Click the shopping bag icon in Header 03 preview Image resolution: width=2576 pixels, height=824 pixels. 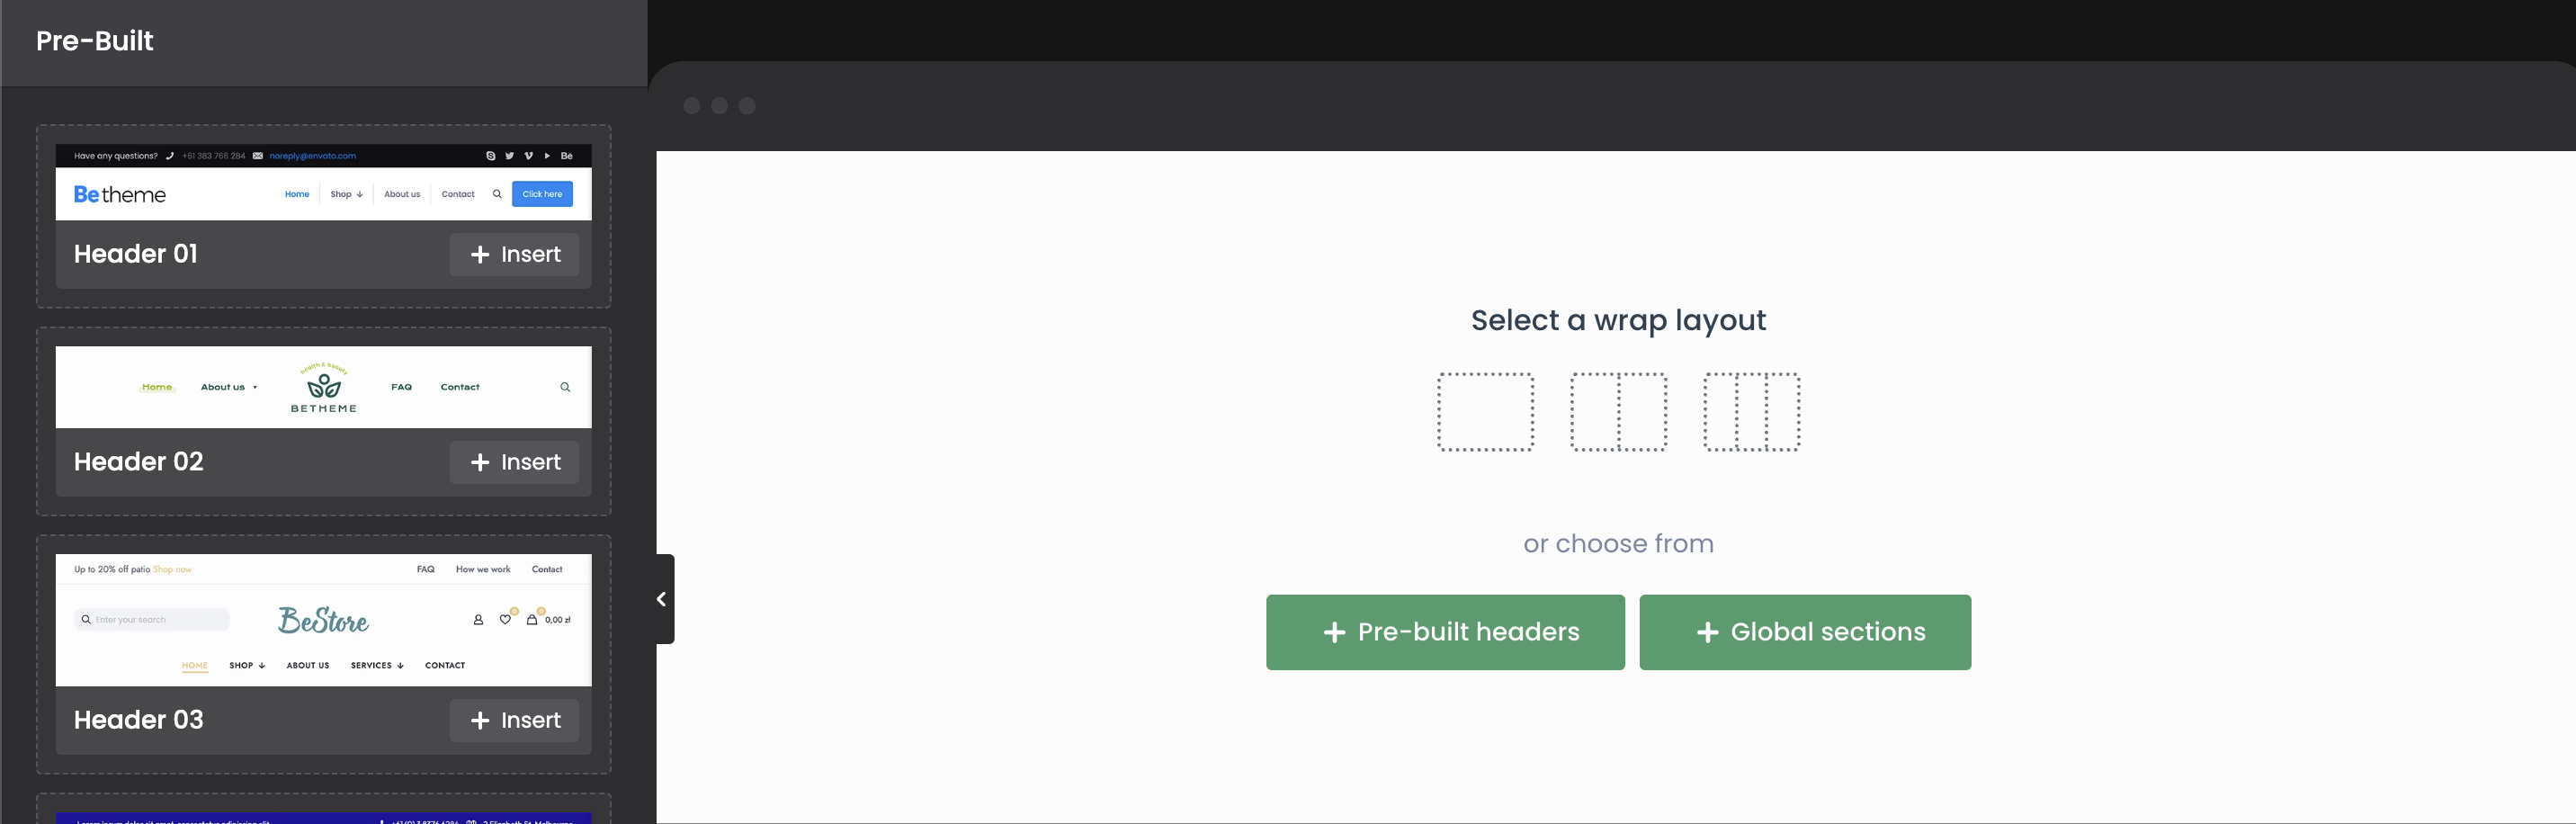tap(532, 619)
